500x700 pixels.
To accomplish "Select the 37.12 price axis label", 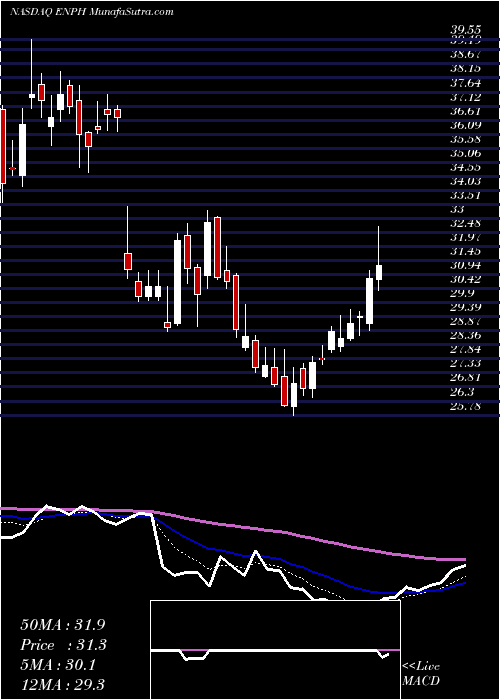I will (465, 97).
